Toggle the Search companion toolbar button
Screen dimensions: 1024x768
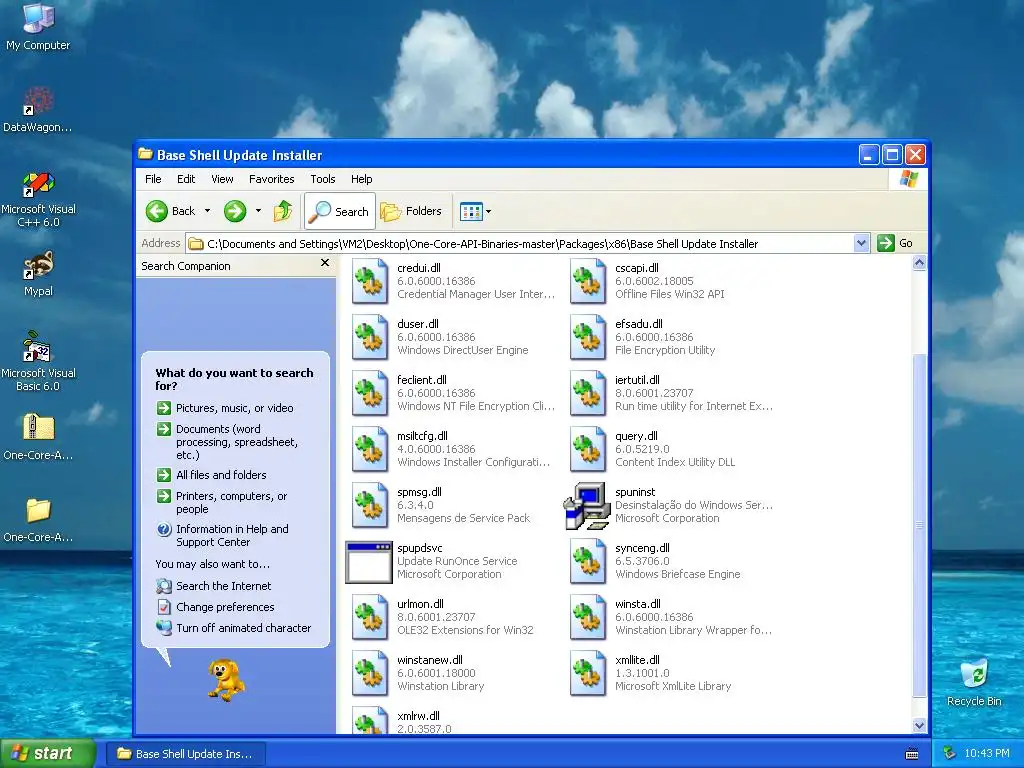(340, 211)
